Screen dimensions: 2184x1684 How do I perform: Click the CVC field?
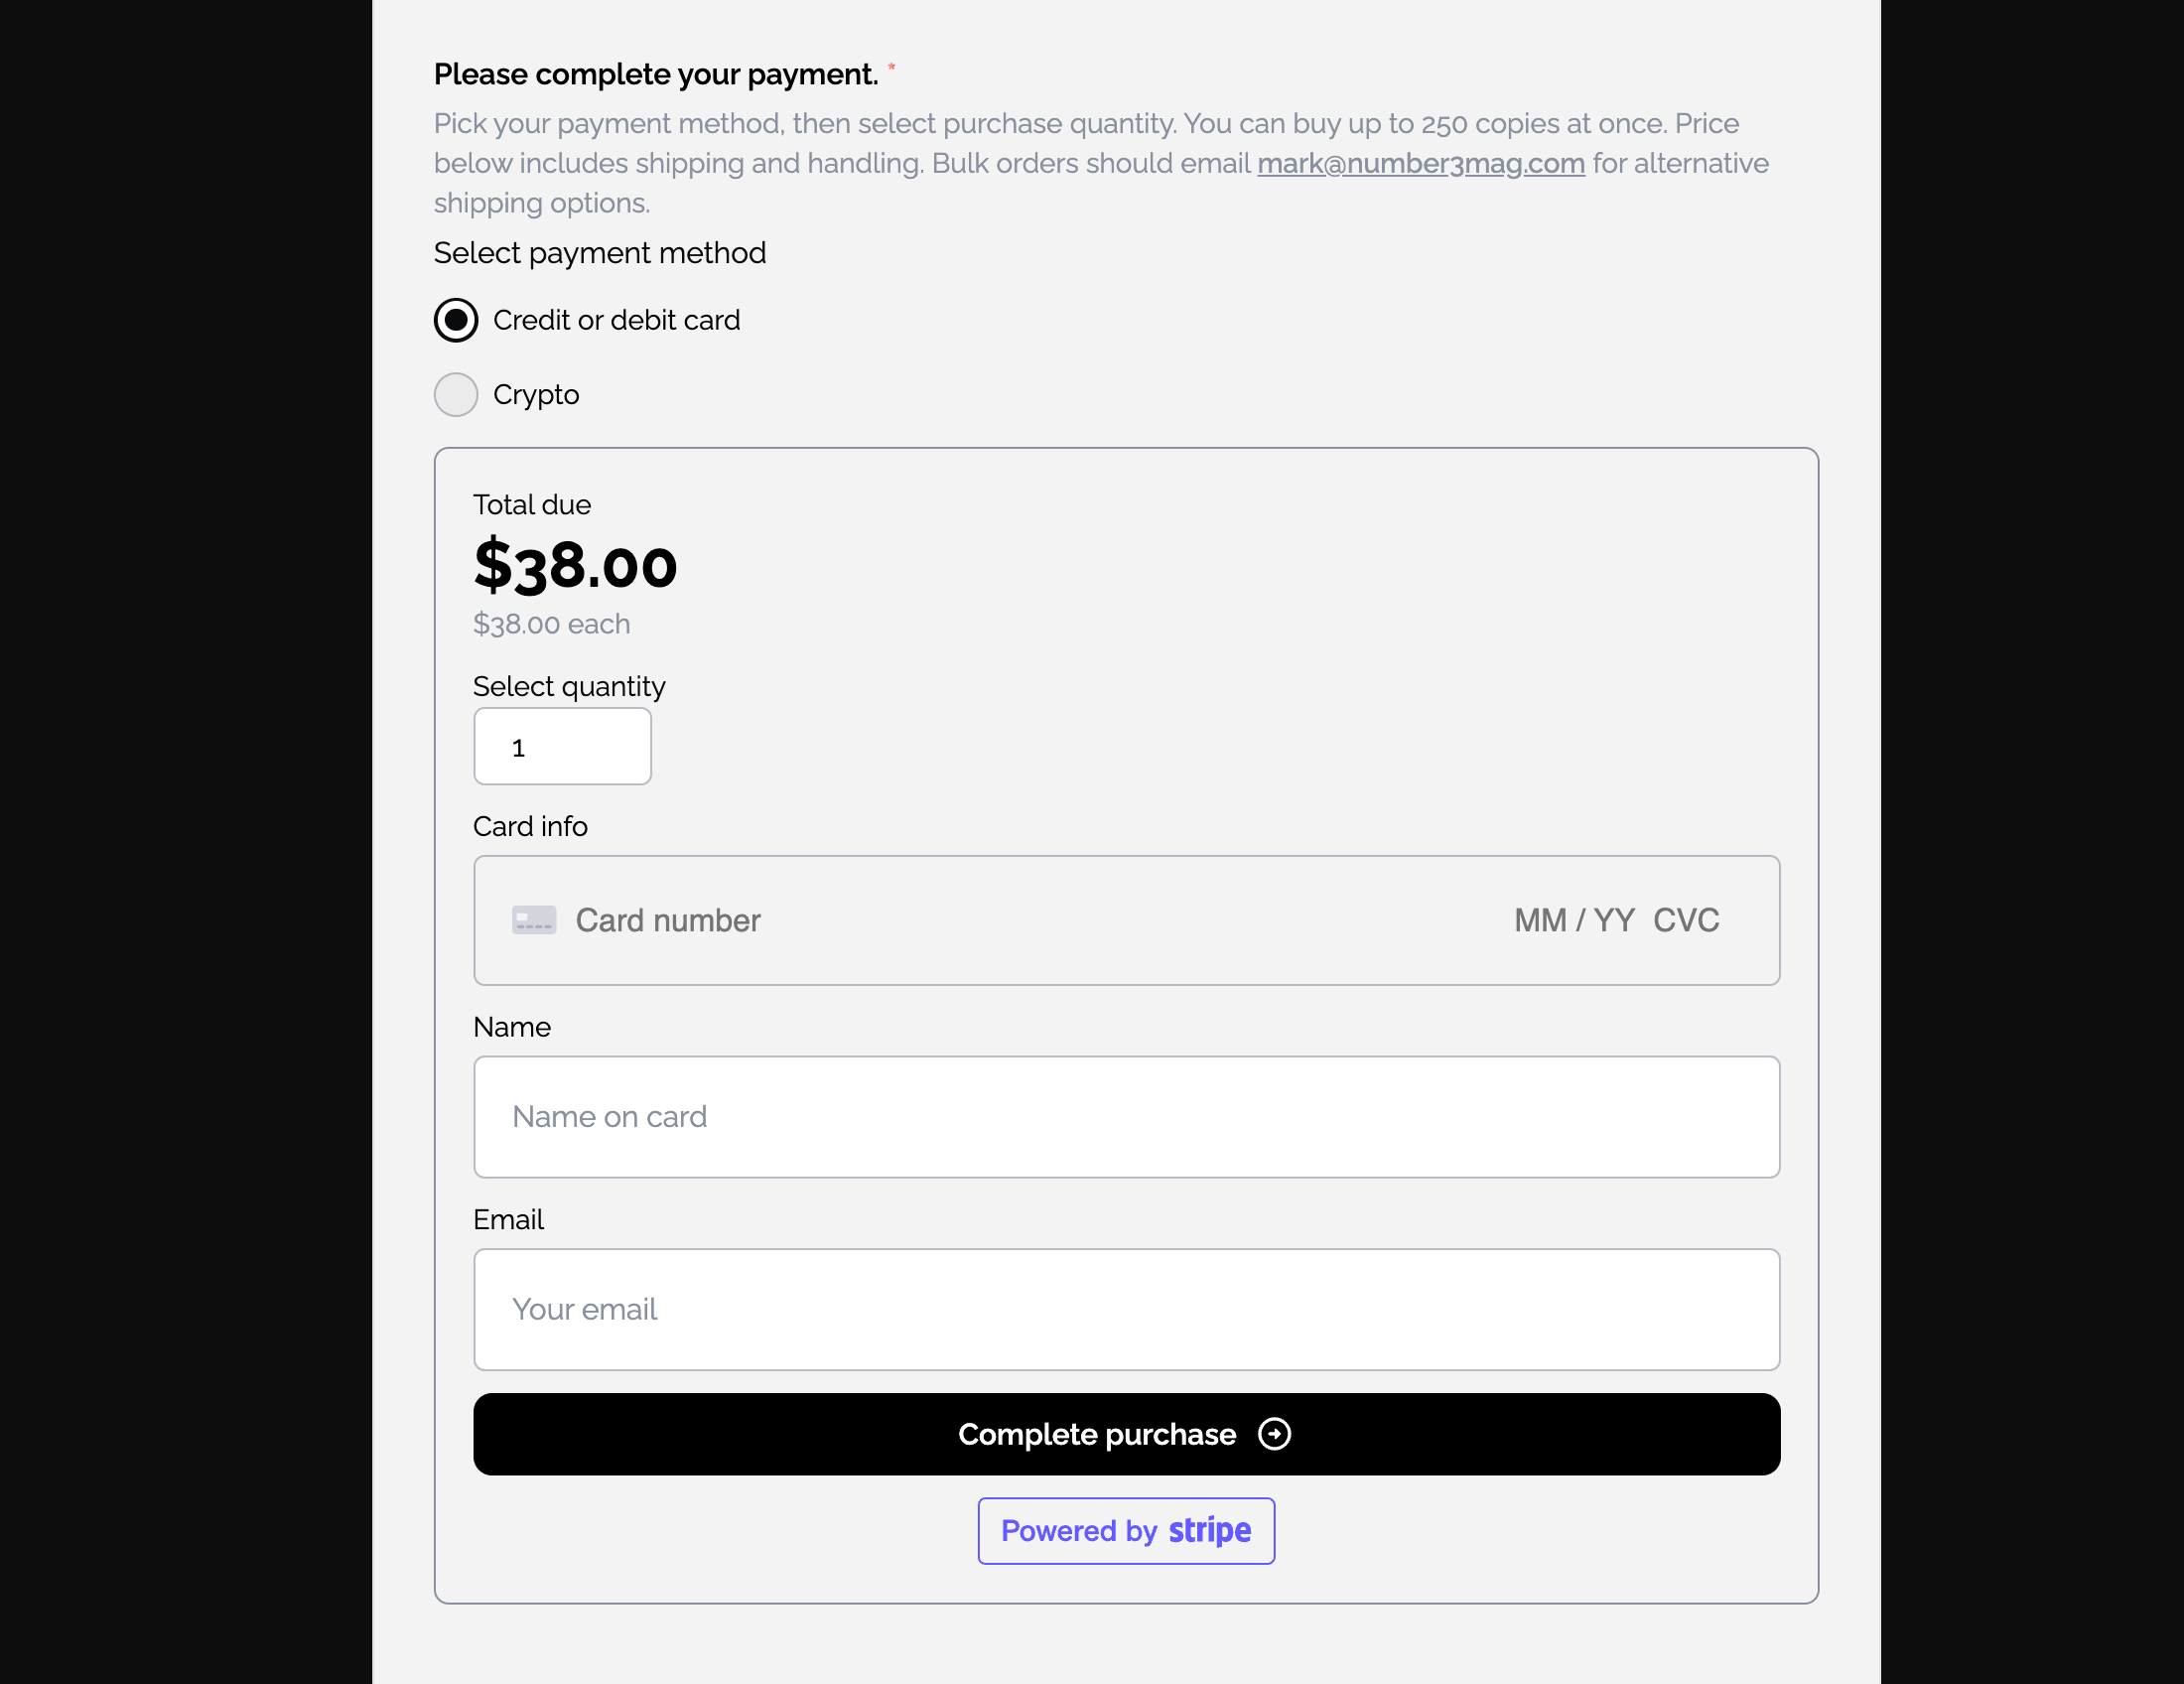coord(1686,920)
